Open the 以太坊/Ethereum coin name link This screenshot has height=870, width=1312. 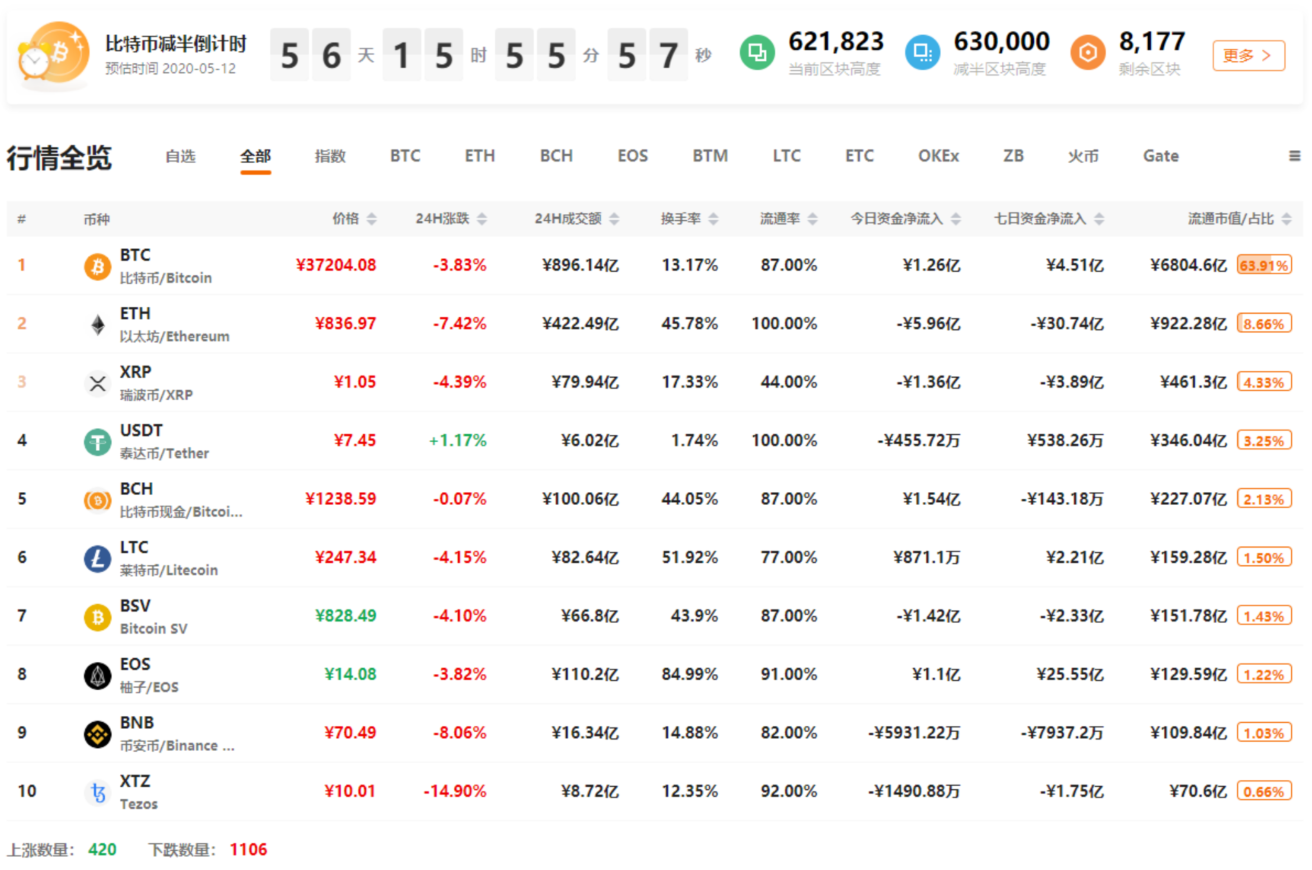pos(175,337)
